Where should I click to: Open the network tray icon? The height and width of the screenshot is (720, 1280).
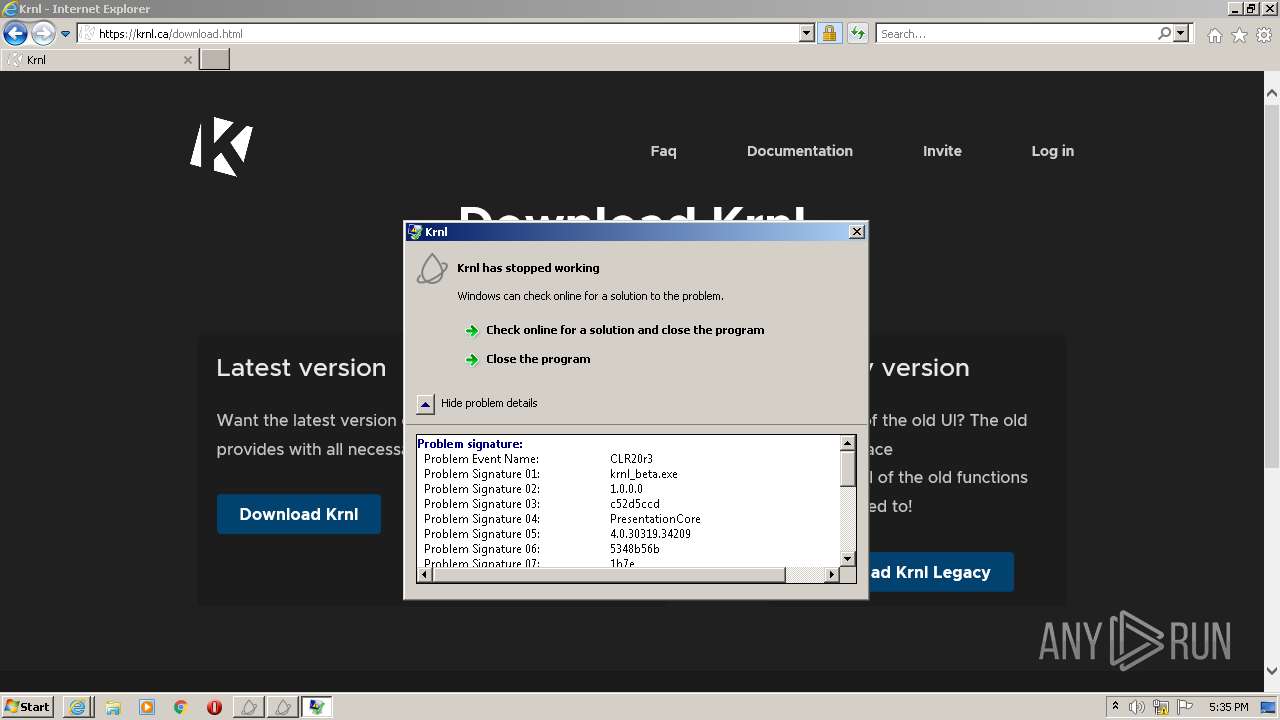point(1161,707)
